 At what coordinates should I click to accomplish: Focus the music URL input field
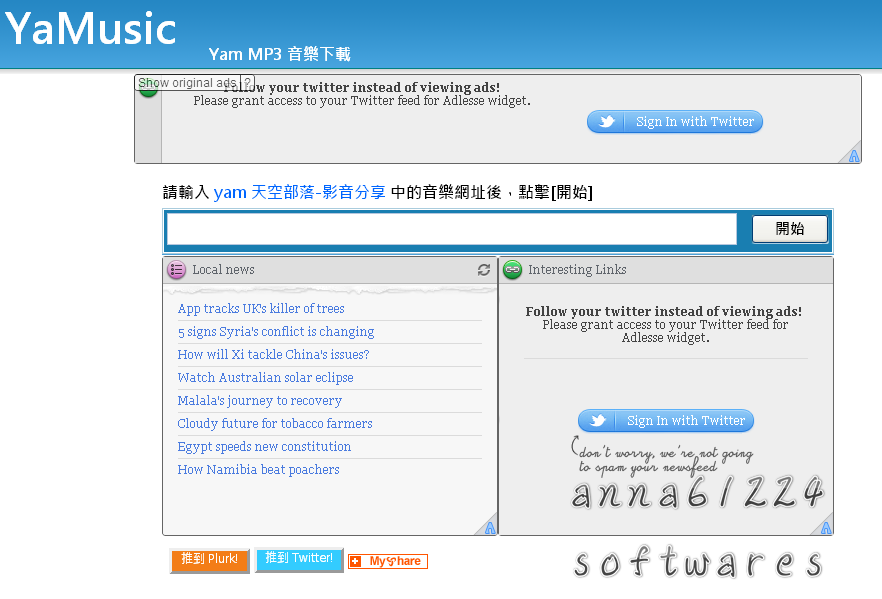452,229
